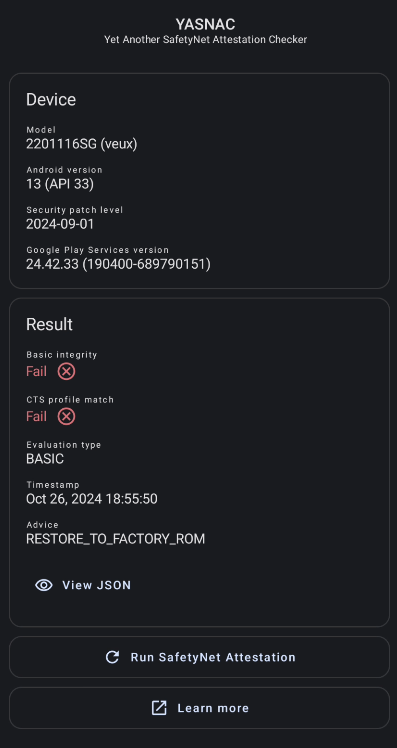Run SafetyNet Attestation again
The height and width of the screenshot is (748, 397).
199,657
